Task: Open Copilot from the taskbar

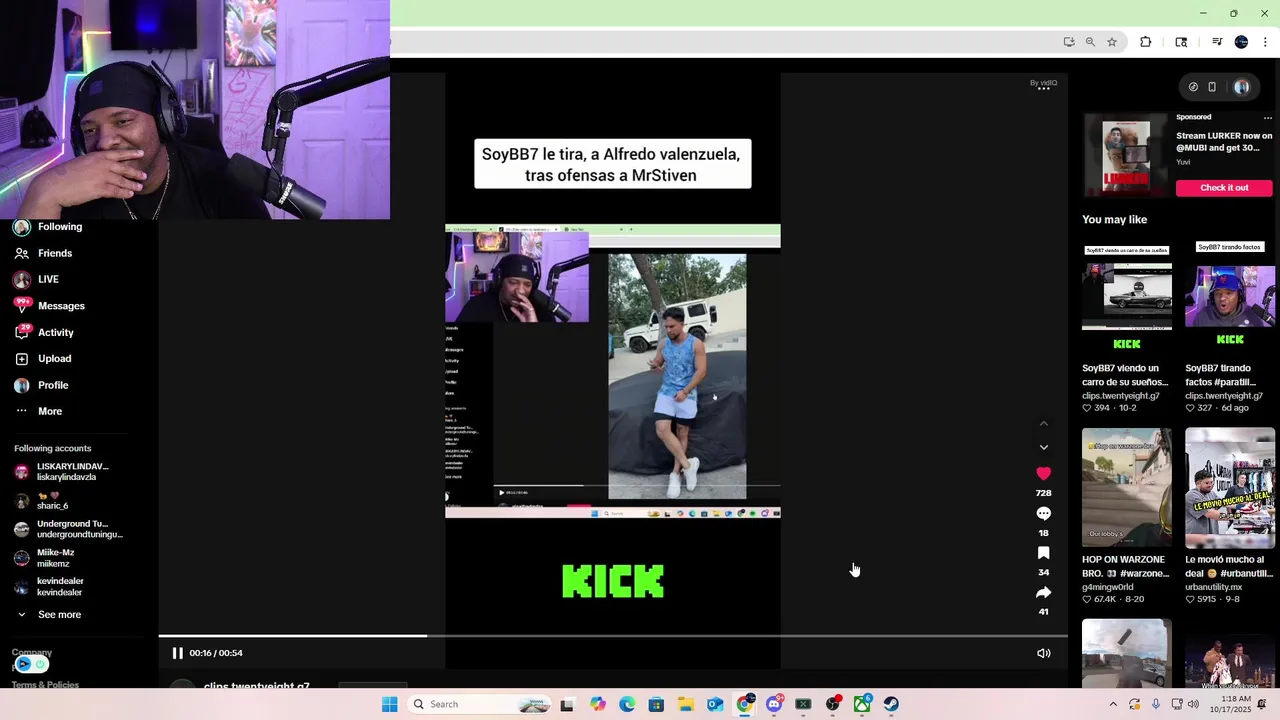Action: (597, 704)
